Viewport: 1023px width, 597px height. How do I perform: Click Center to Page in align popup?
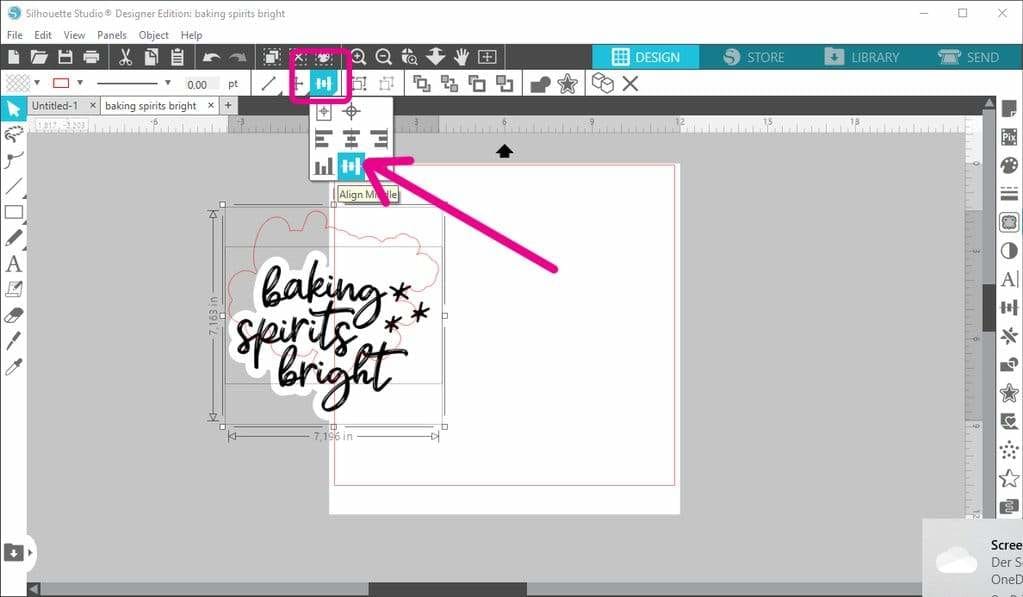(324, 112)
